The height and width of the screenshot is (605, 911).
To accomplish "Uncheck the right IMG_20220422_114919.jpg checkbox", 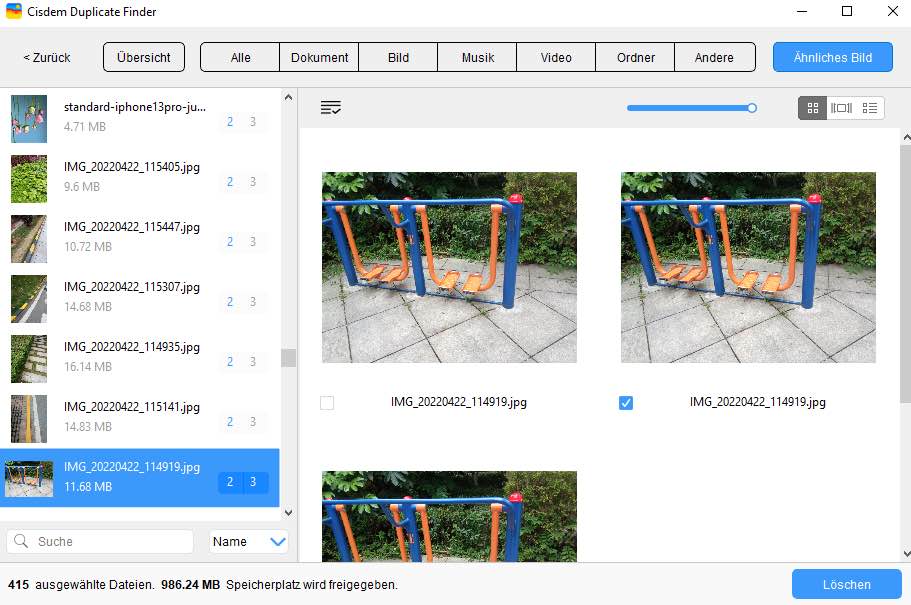I will pos(625,402).
